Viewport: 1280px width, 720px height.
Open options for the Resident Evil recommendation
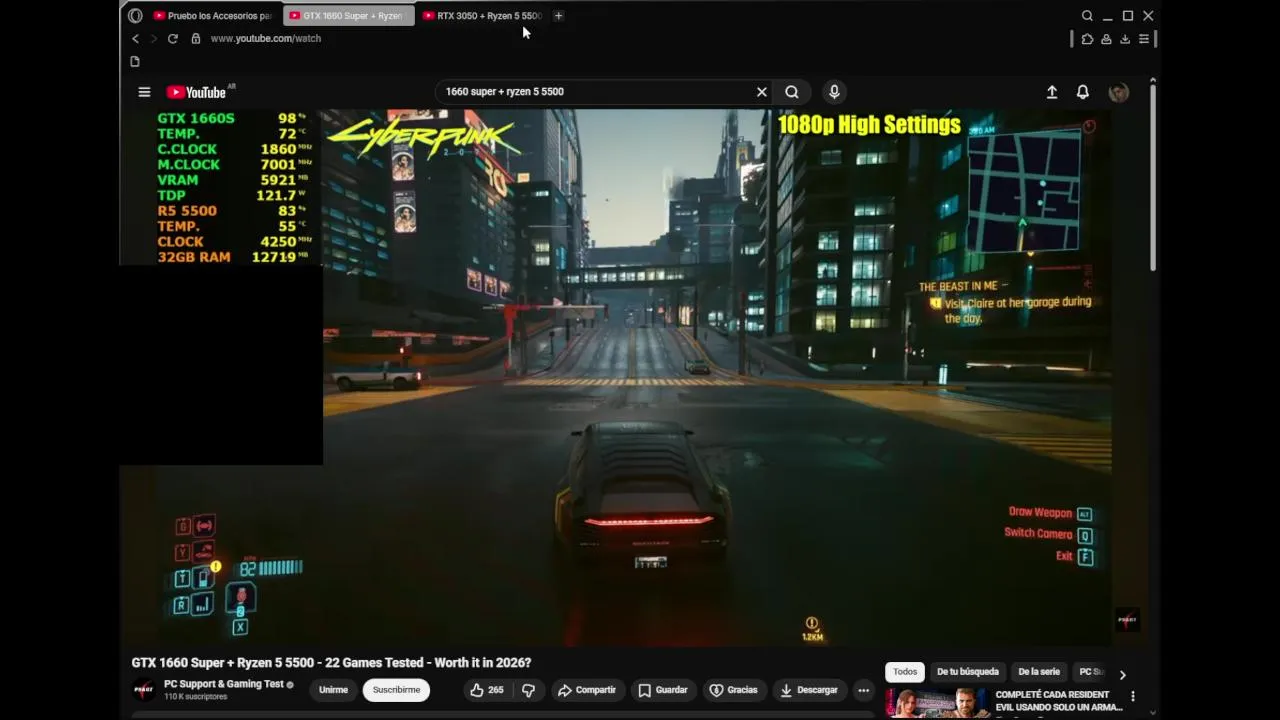1133,696
